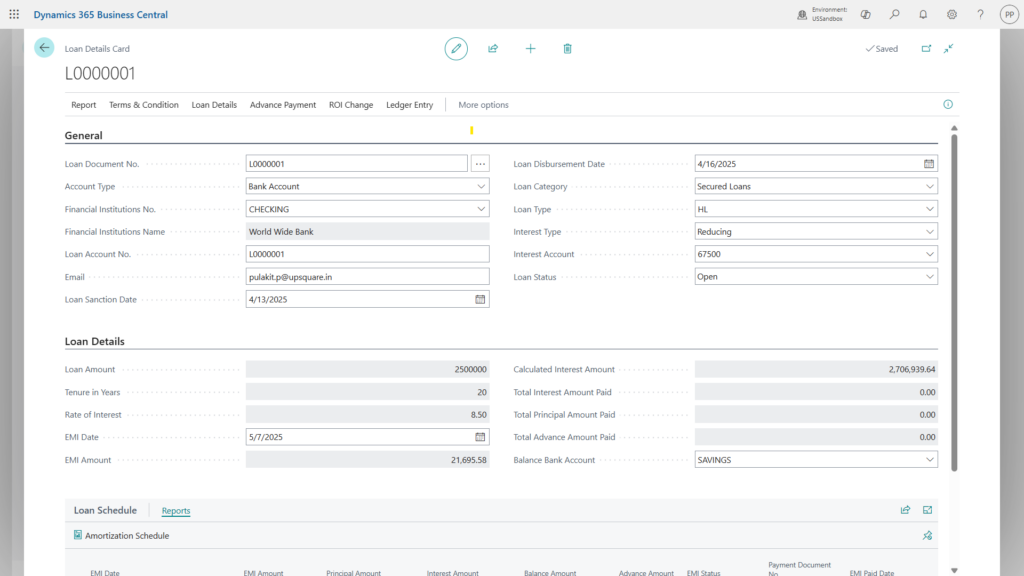This screenshot has height=576, width=1024.
Task: Click More options in action bar
Action: tap(483, 105)
